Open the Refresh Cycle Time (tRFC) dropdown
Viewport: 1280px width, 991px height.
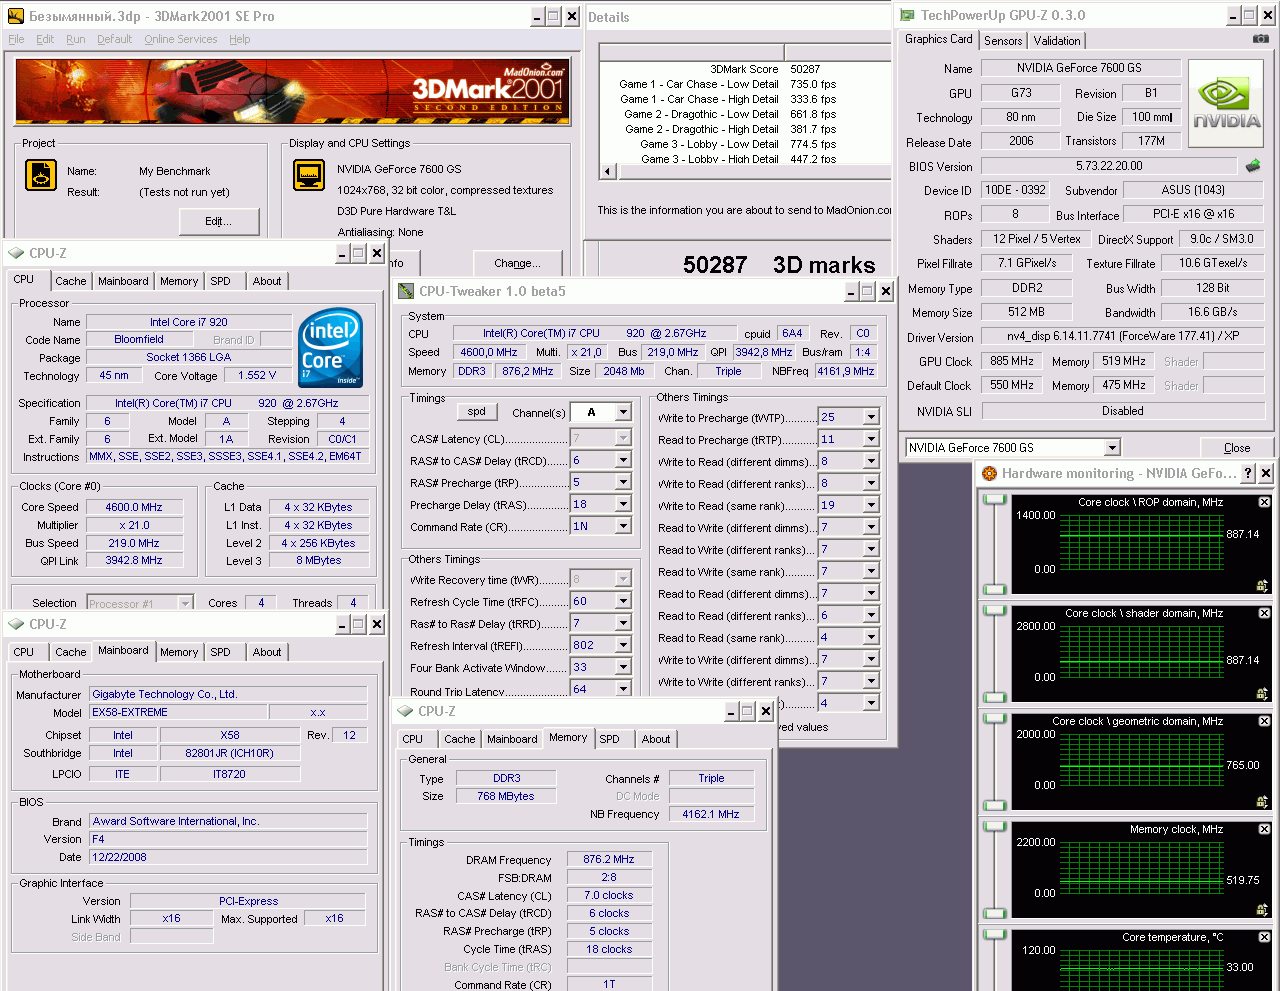[x=623, y=601]
